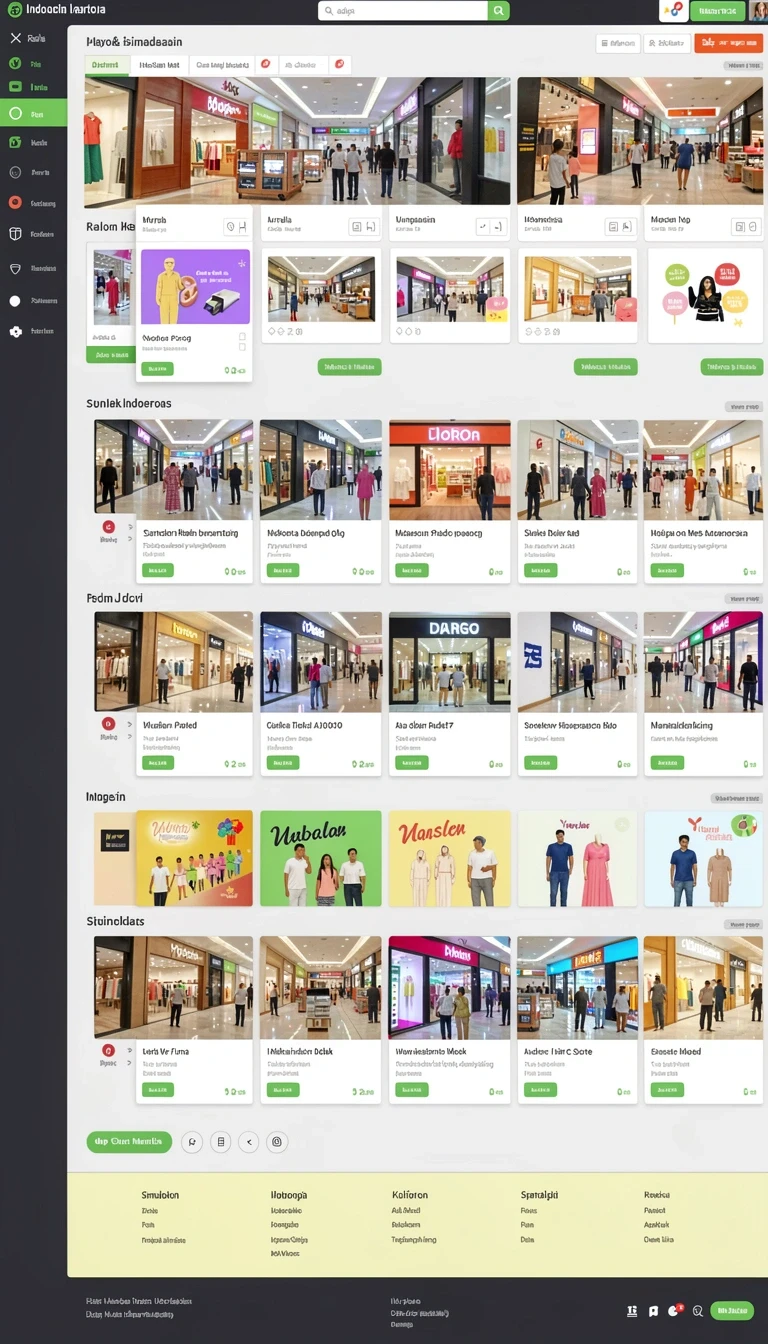This screenshot has height=1344, width=768.
Task: Click the icon pair on the Mursb card
Action: (237, 228)
